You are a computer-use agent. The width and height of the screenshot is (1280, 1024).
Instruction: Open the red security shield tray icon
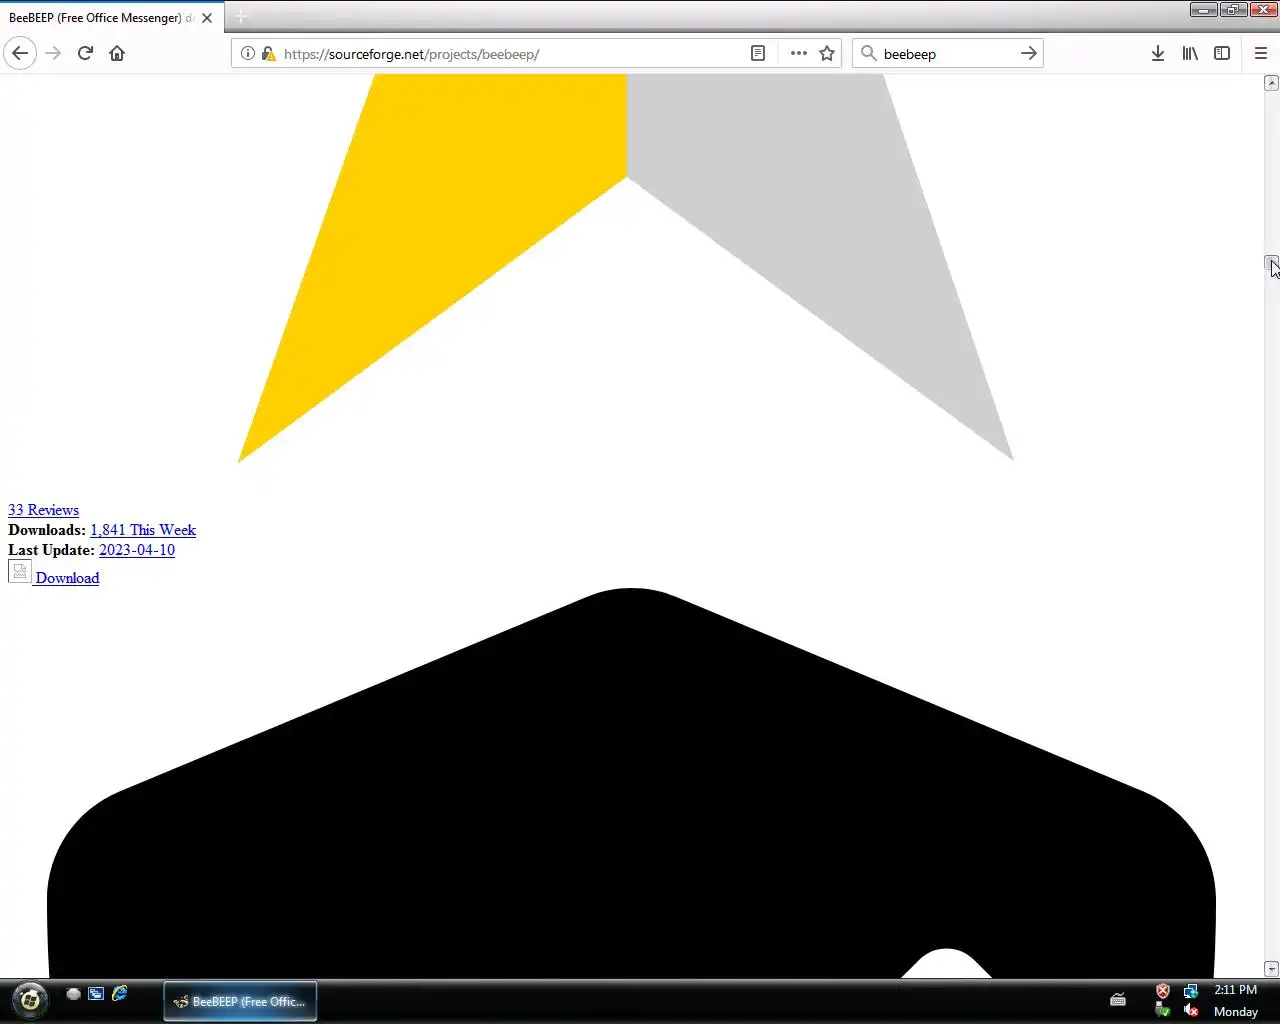[x=1163, y=991]
